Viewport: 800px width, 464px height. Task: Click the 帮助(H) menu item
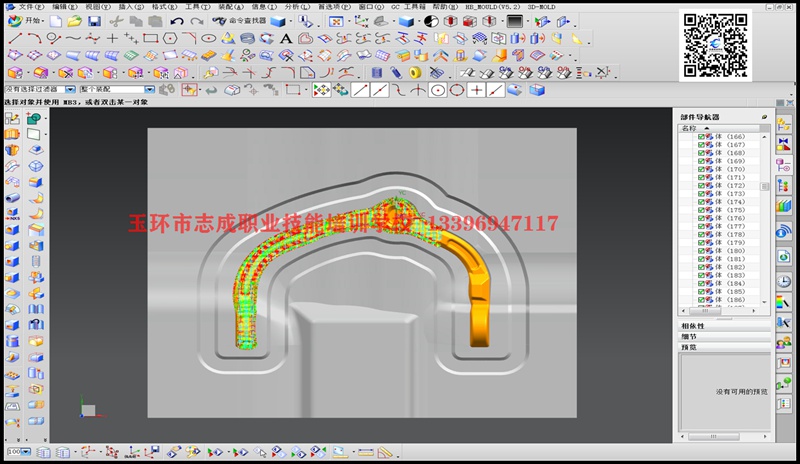click(445, 7)
